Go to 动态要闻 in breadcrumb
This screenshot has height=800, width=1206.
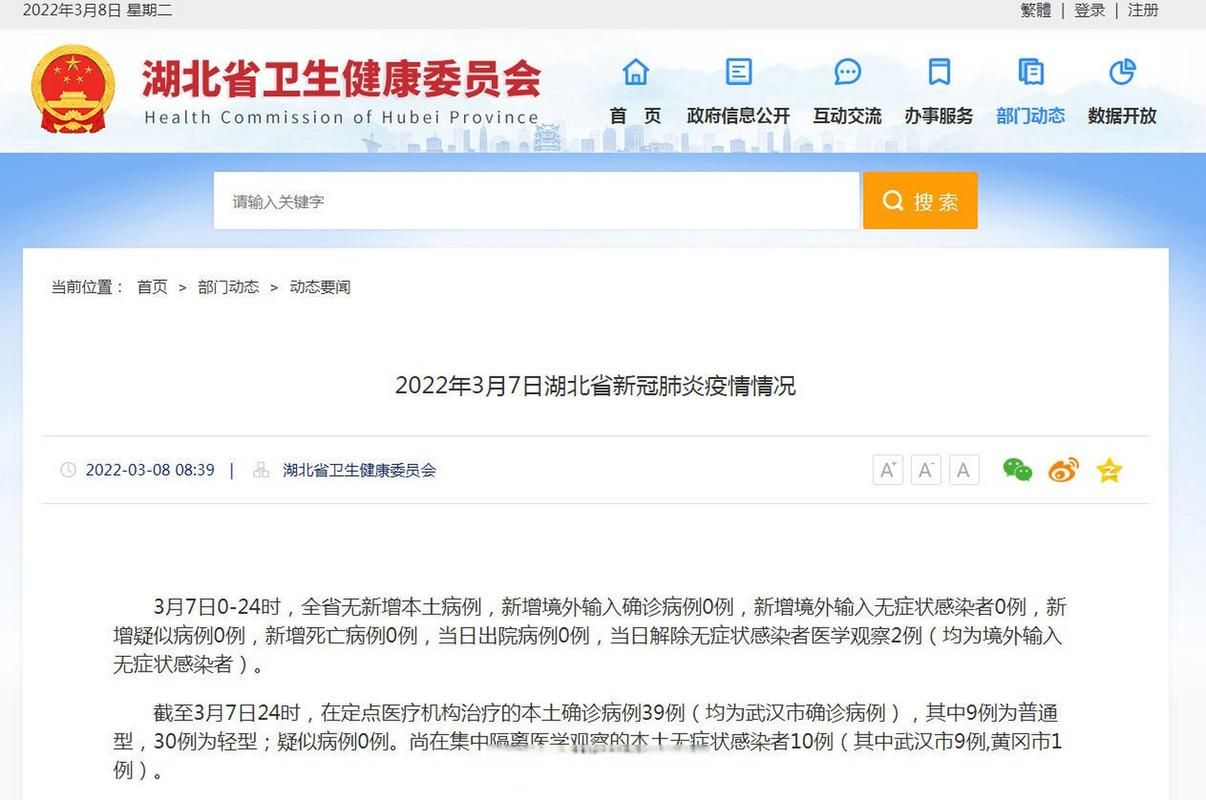pyautogui.click(x=320, y=287)
